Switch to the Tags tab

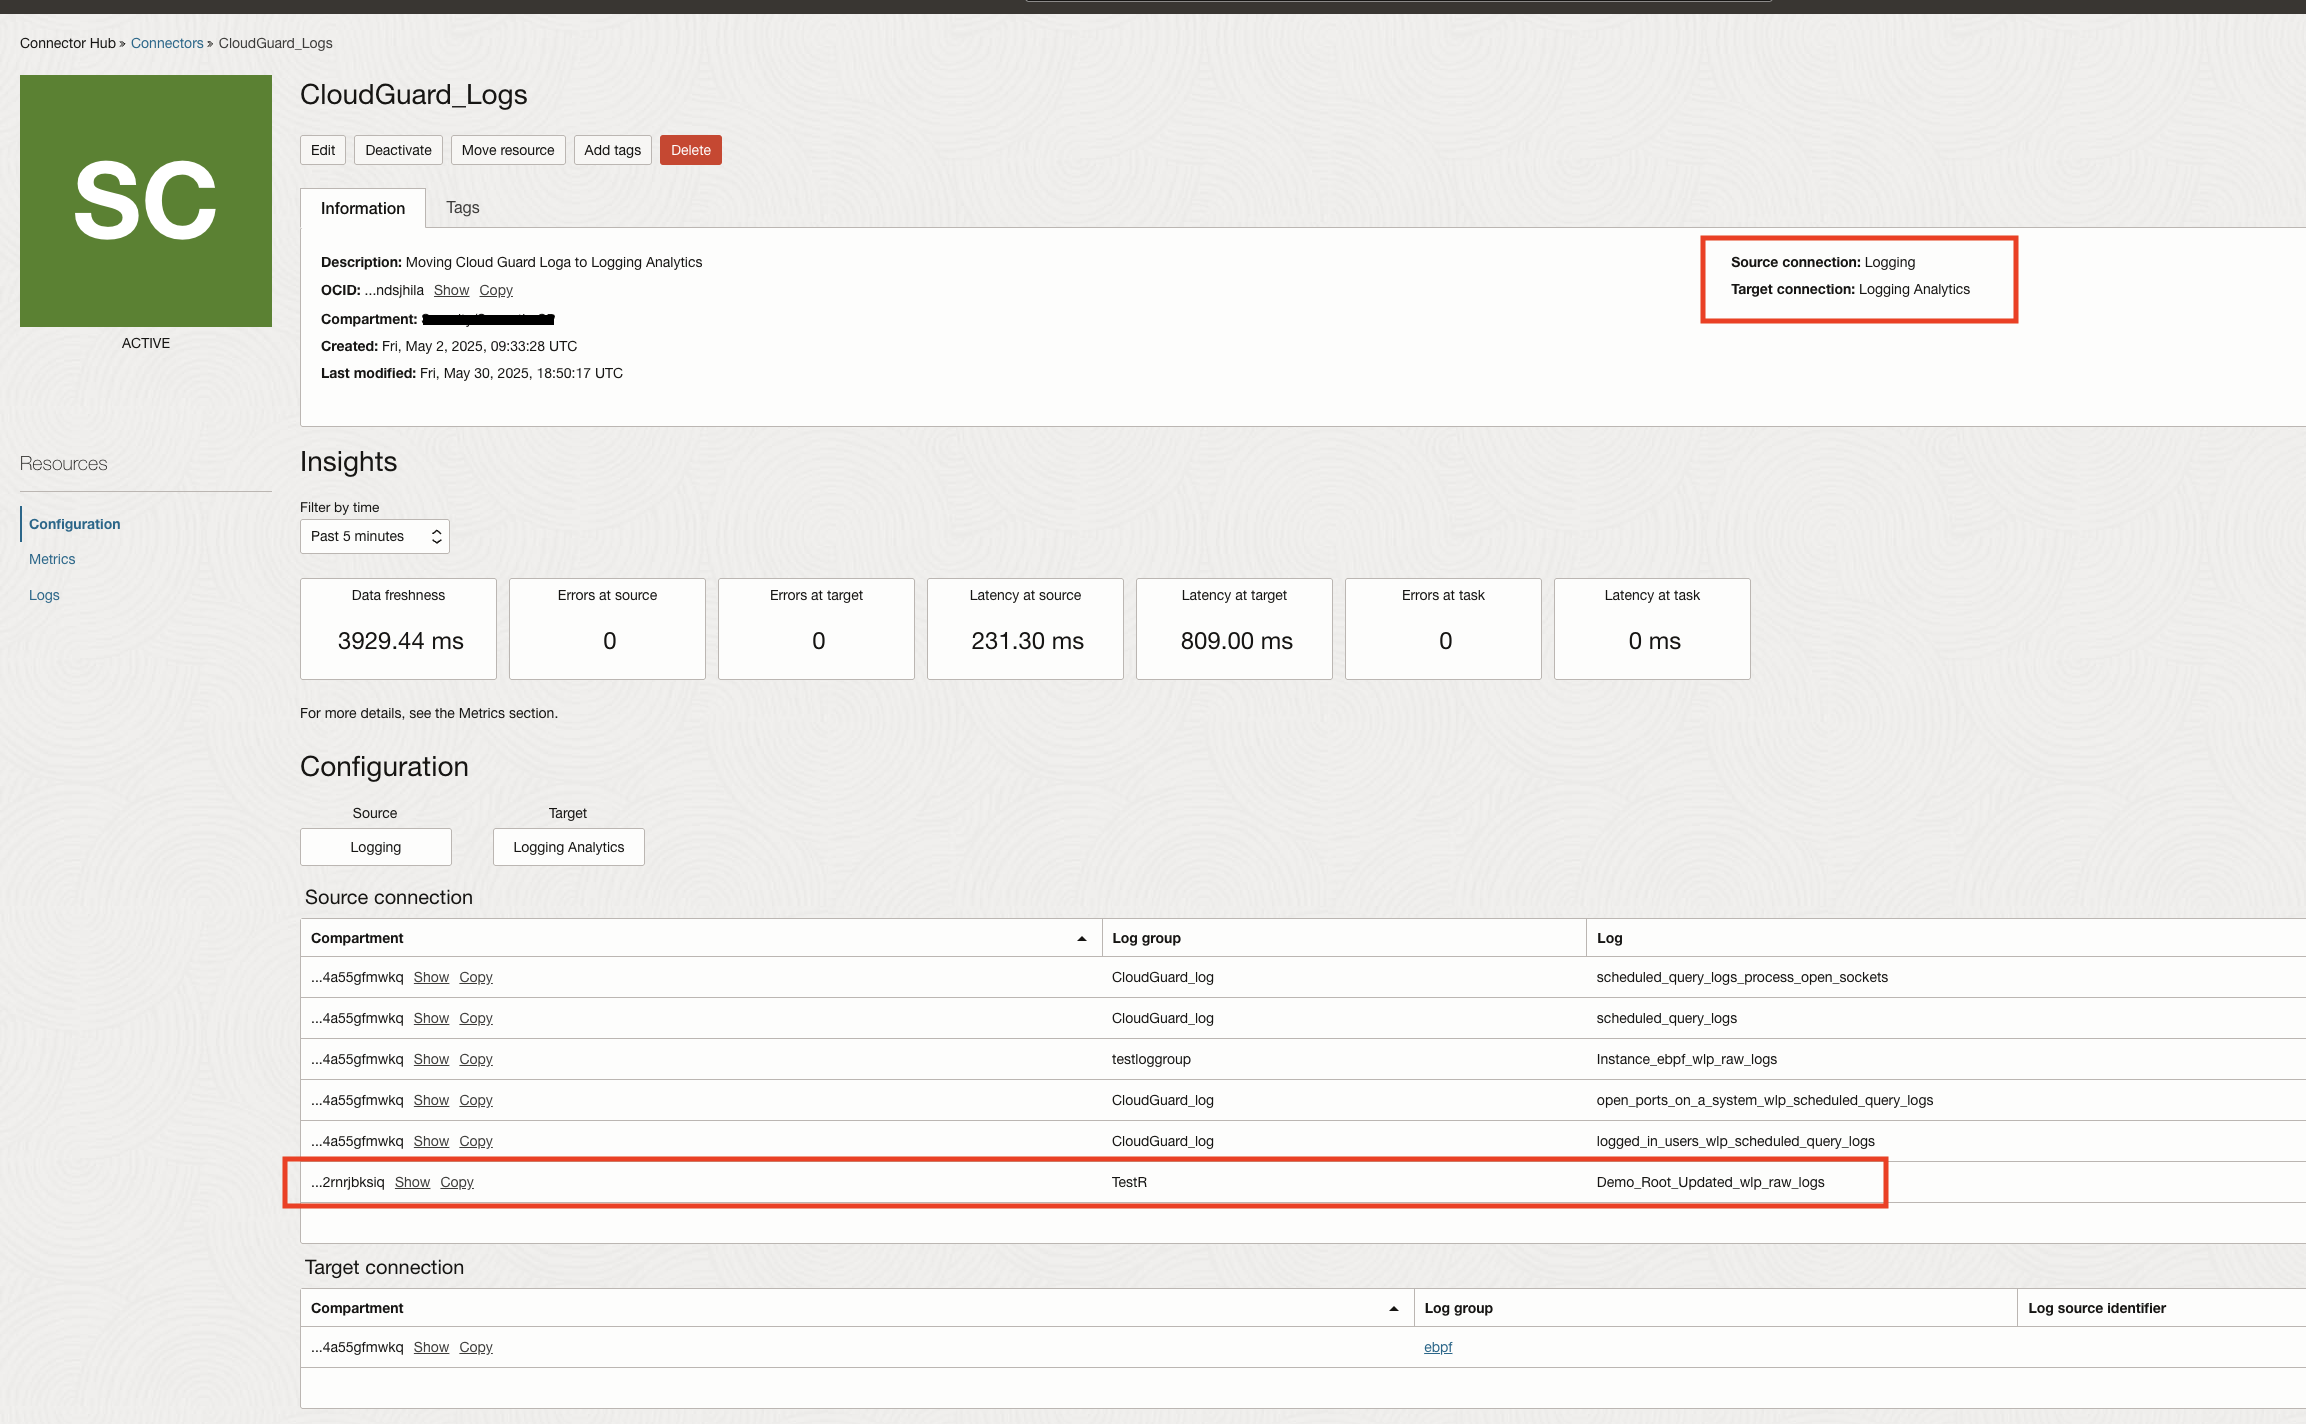[x=462, y=207]
